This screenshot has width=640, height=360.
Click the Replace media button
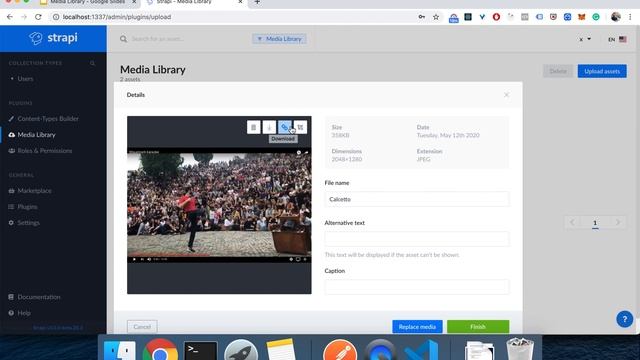tap(417, 327)
